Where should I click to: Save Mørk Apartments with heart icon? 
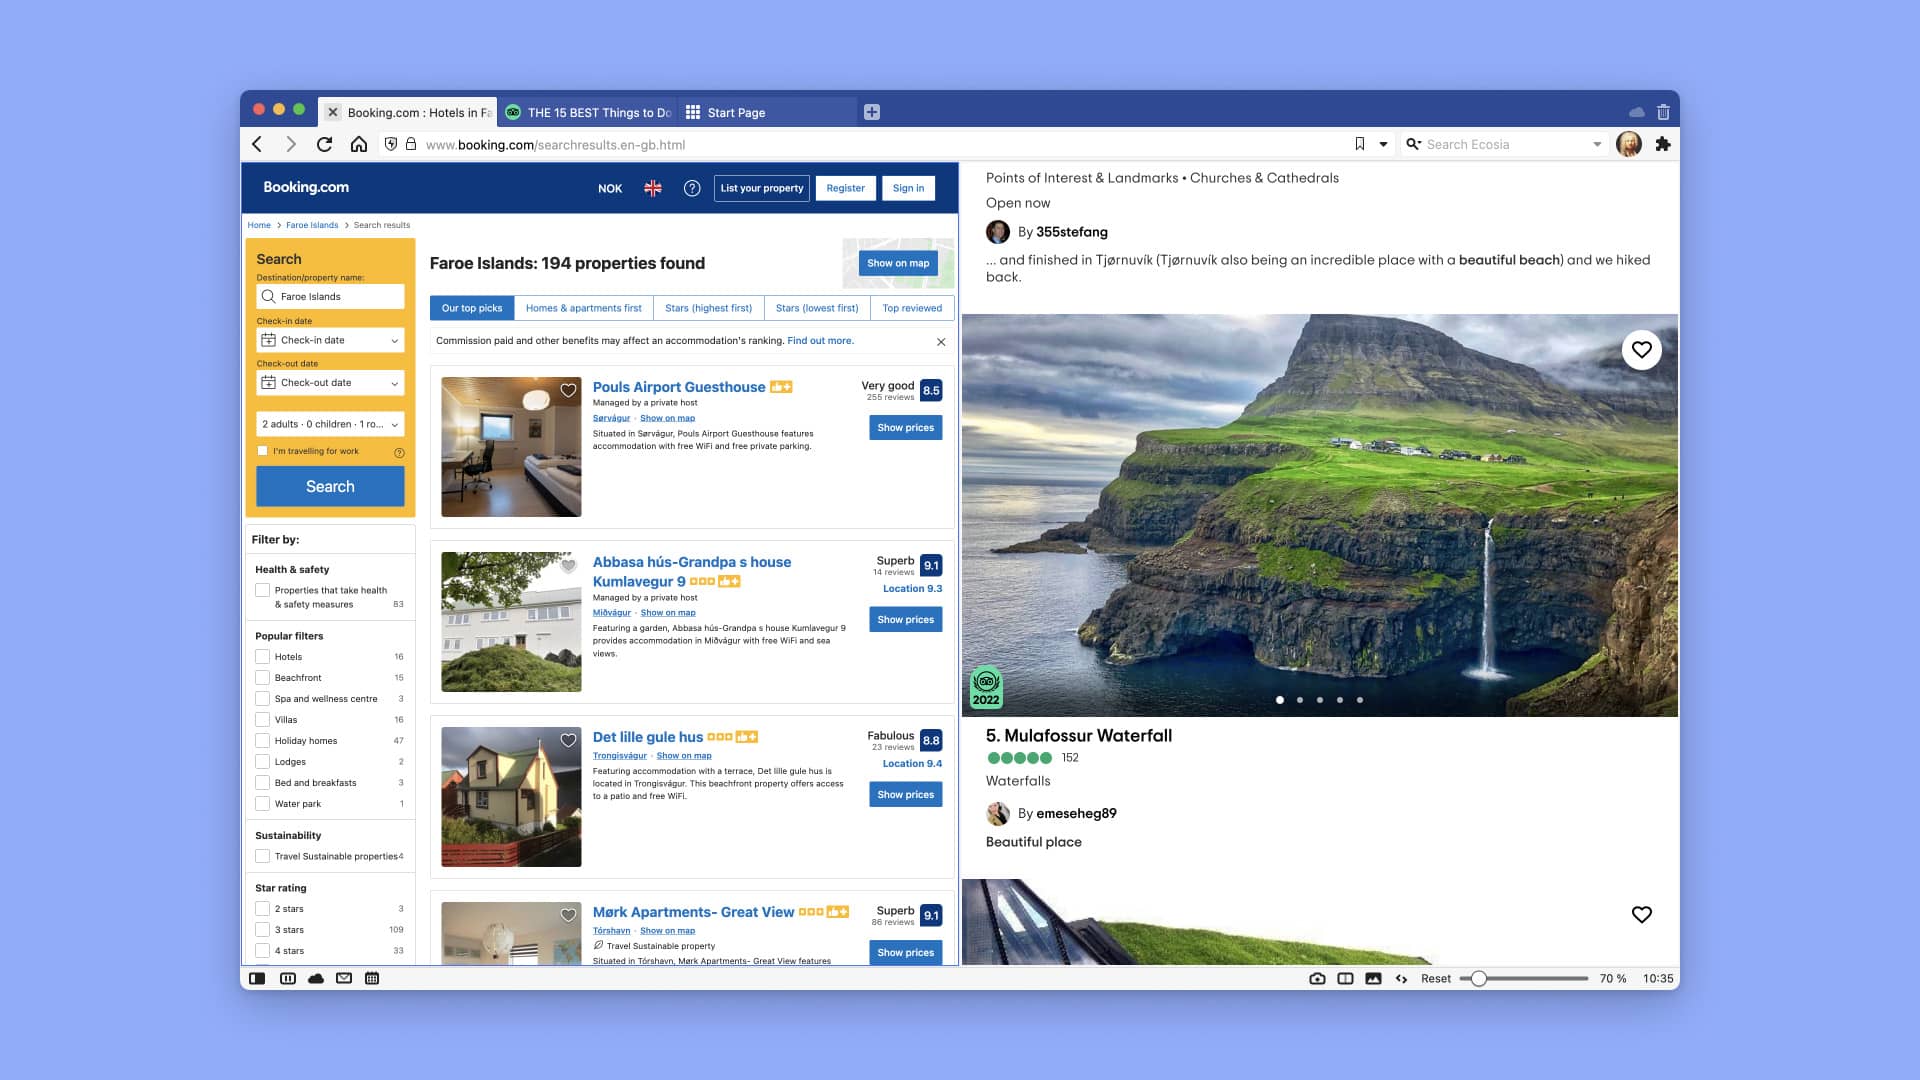568,916
